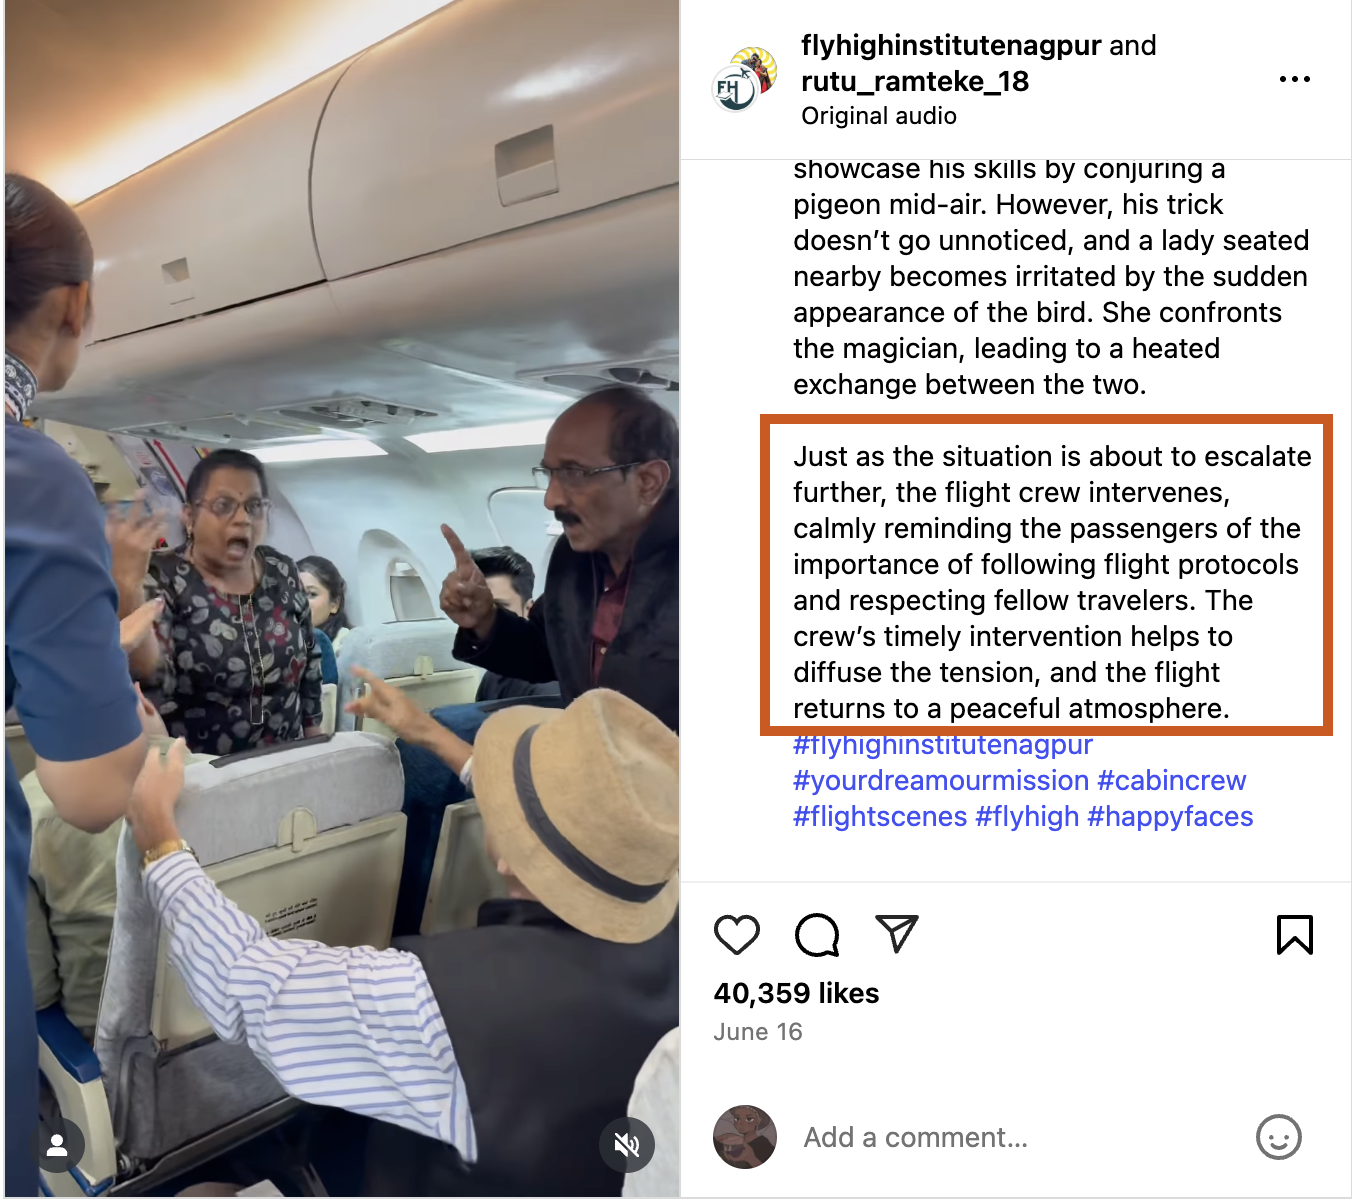Show tagged people icon on video
The width and height of the screenshot is (1352, 1200).
tap(57, 1145)
